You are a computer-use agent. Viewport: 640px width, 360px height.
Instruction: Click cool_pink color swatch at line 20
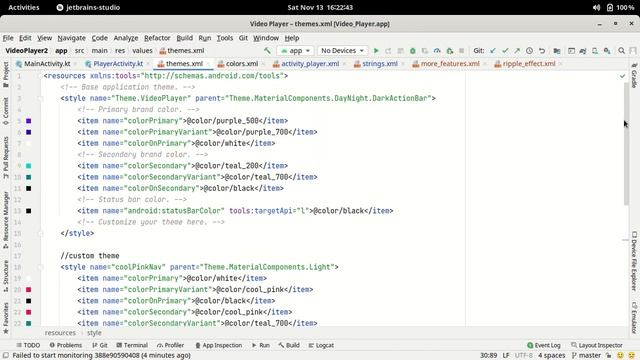29,289
